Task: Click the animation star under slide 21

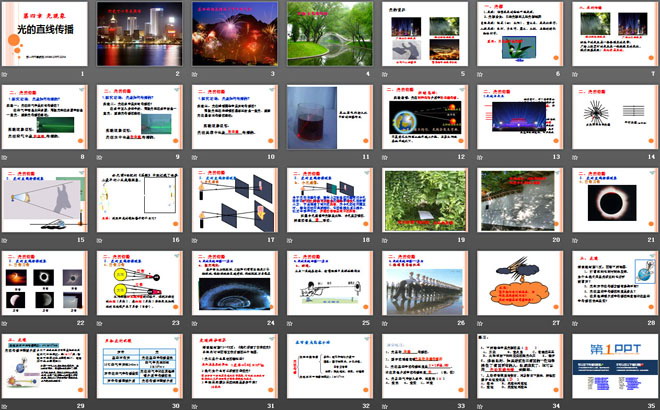Action: click(x=575, y=240)
